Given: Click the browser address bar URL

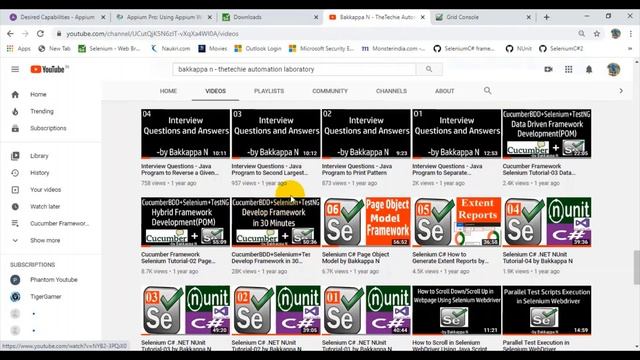Looking at the screenshot, I should [152, 34].
